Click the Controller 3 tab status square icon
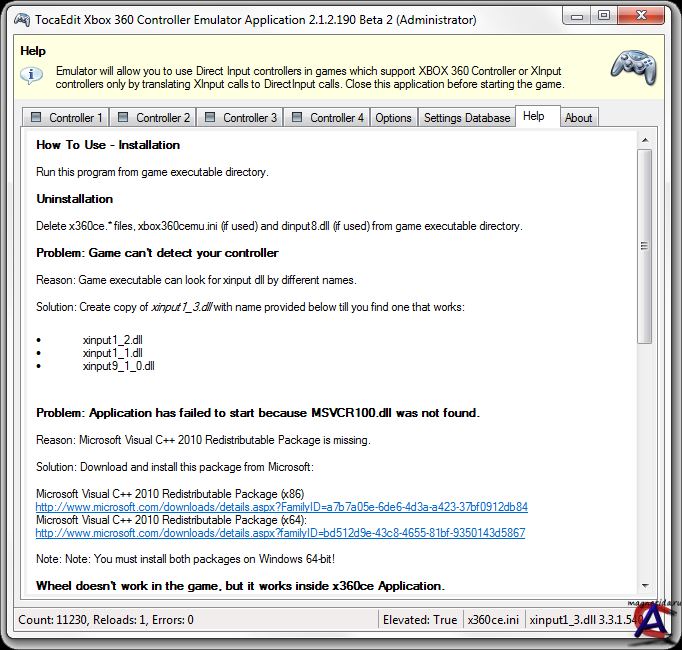 pyautogui.click(x=210, y=118)
